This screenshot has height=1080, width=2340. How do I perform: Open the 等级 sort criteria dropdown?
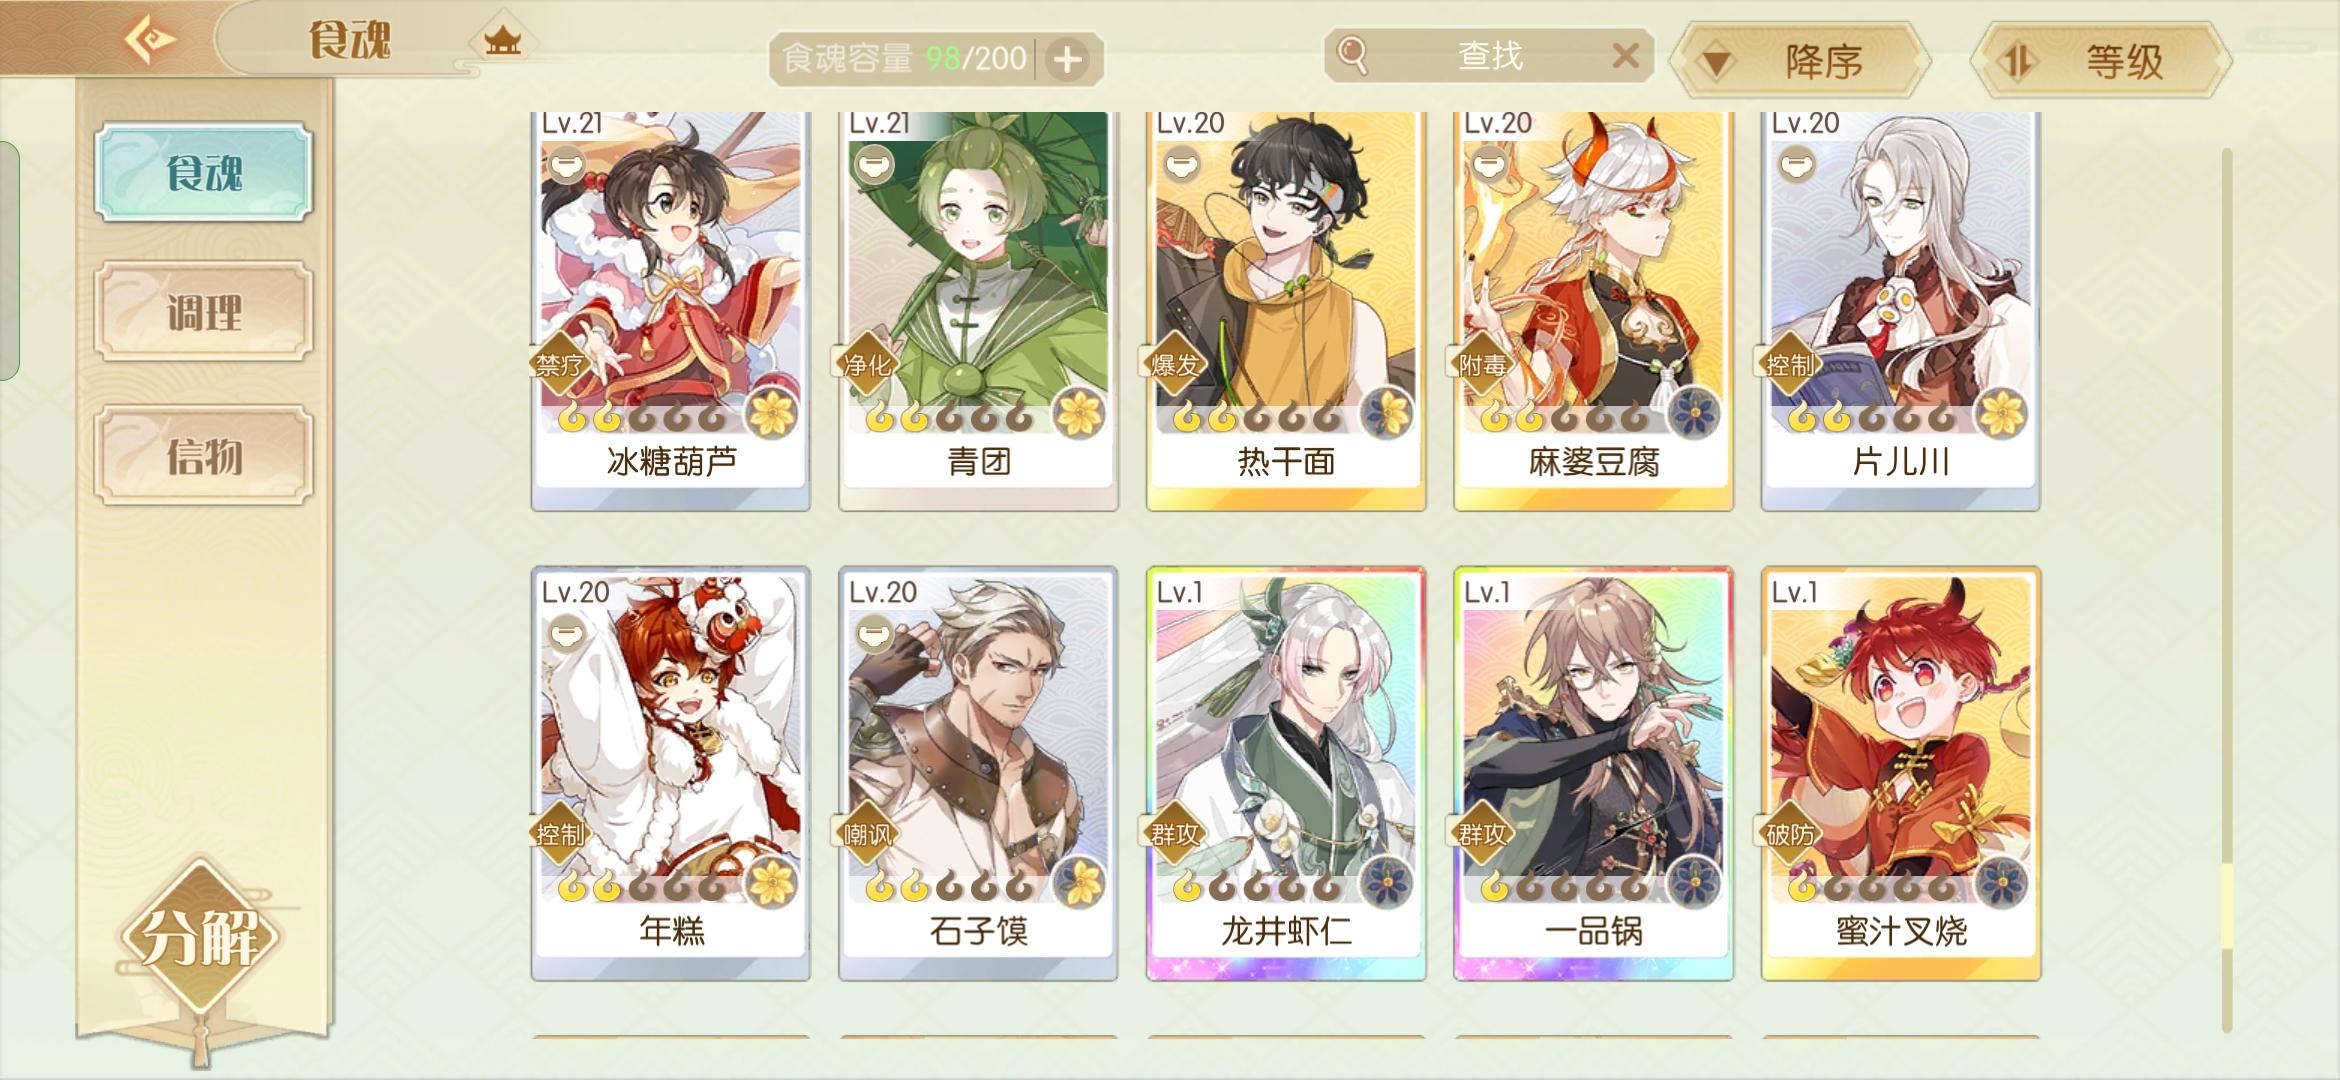(2101, 61)
